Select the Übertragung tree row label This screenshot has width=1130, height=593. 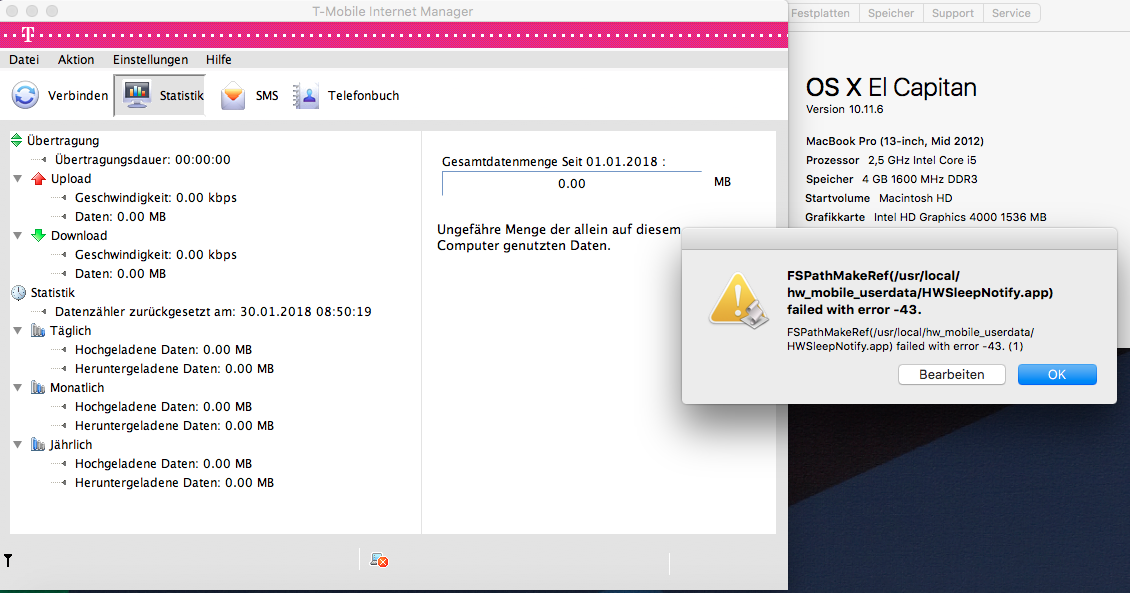tap(63, 141)
